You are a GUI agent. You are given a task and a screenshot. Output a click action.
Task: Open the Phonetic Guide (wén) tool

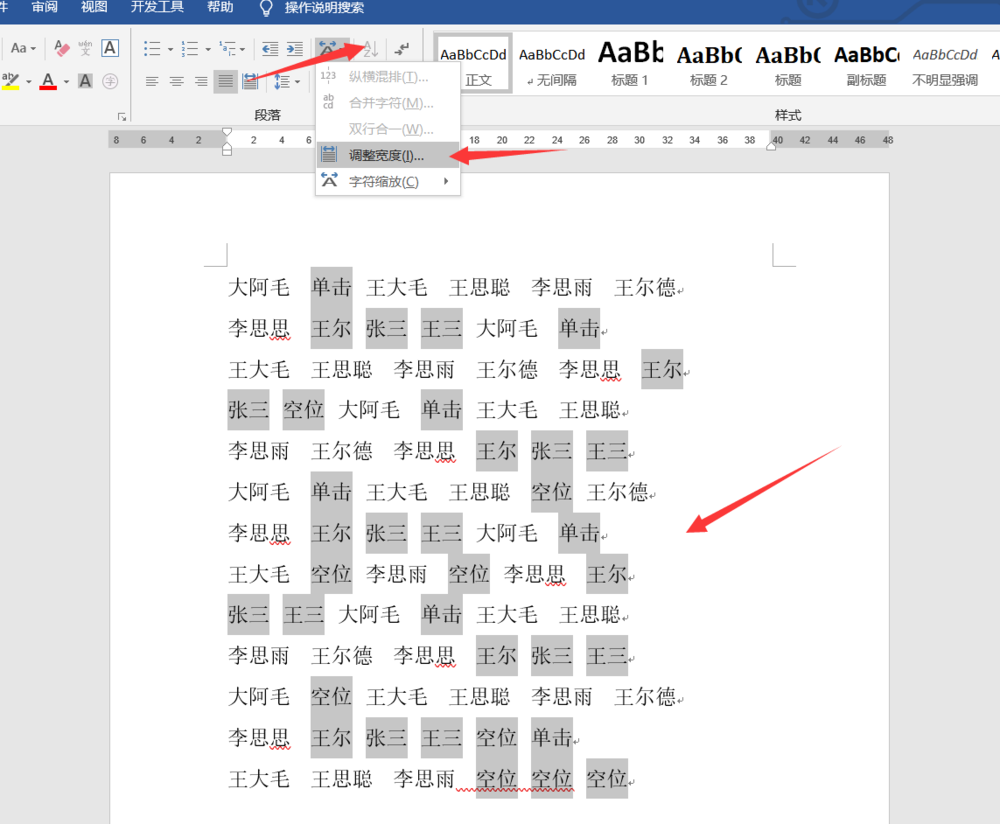85,48
